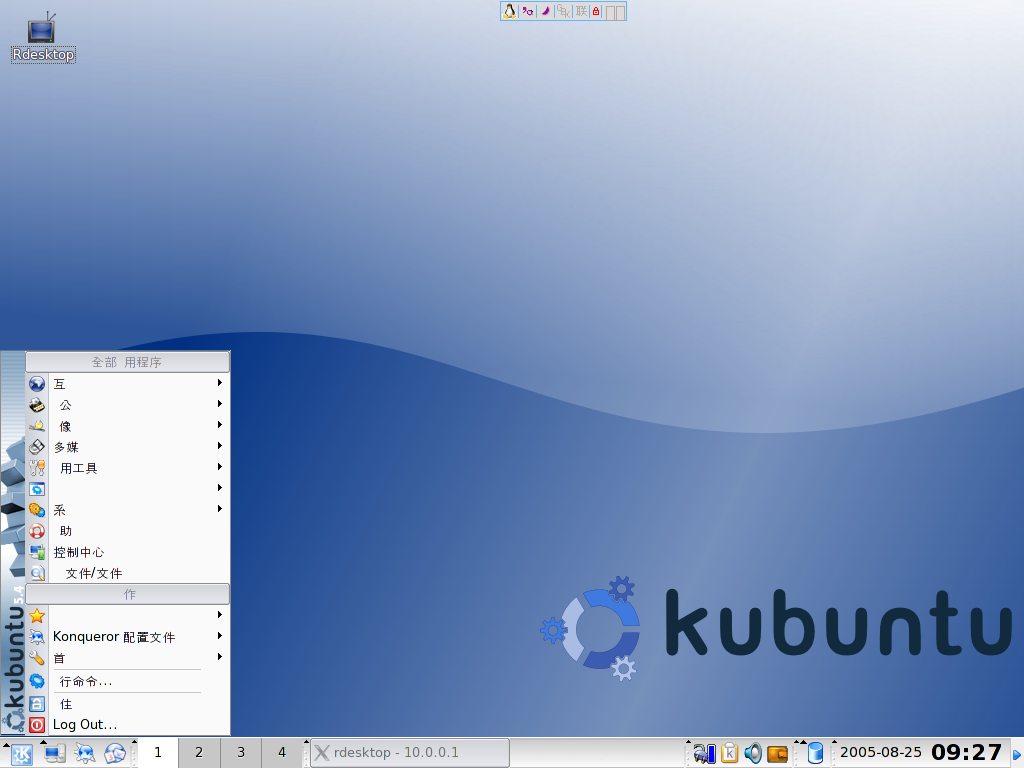Toggle the purple half-moon width icon
This screenshot has width=1024, height=768.
(545, 11)
